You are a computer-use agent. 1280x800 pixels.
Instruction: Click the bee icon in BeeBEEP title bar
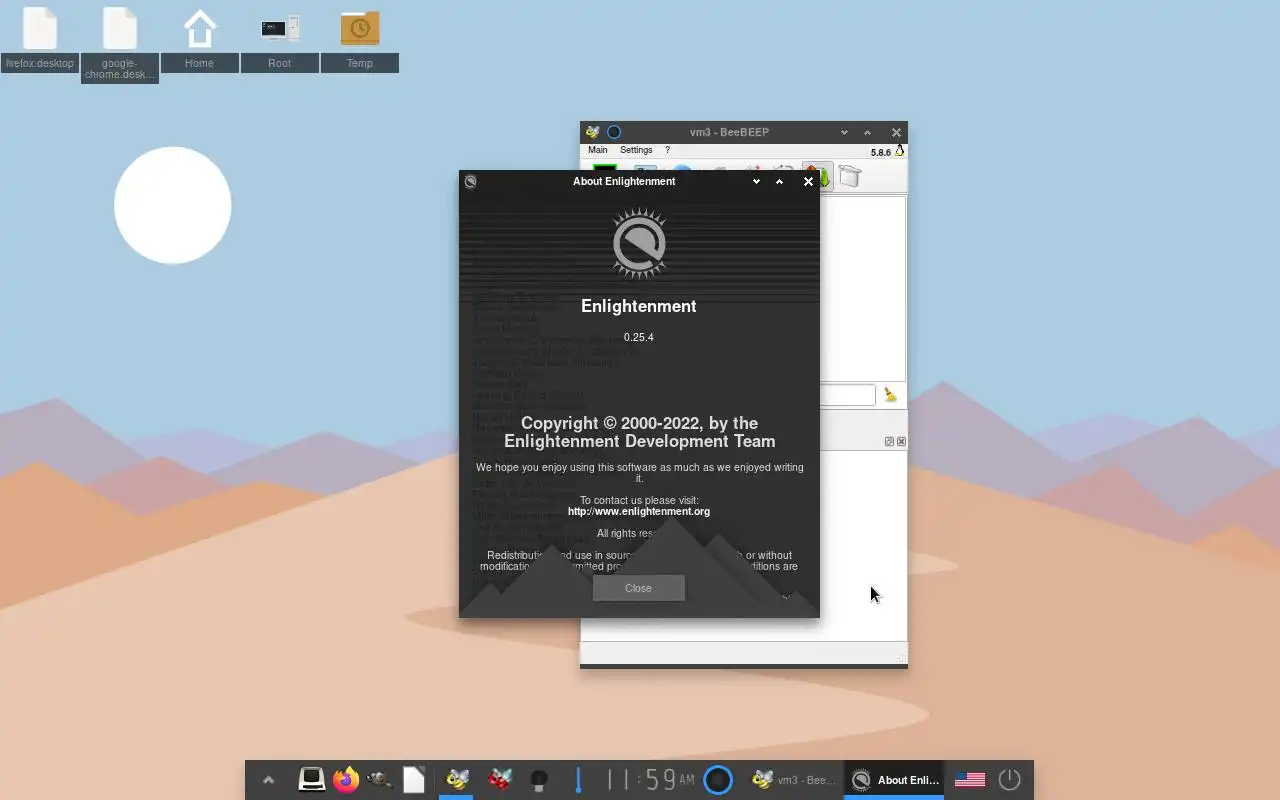pyautogui.click(x=593, y=132)
